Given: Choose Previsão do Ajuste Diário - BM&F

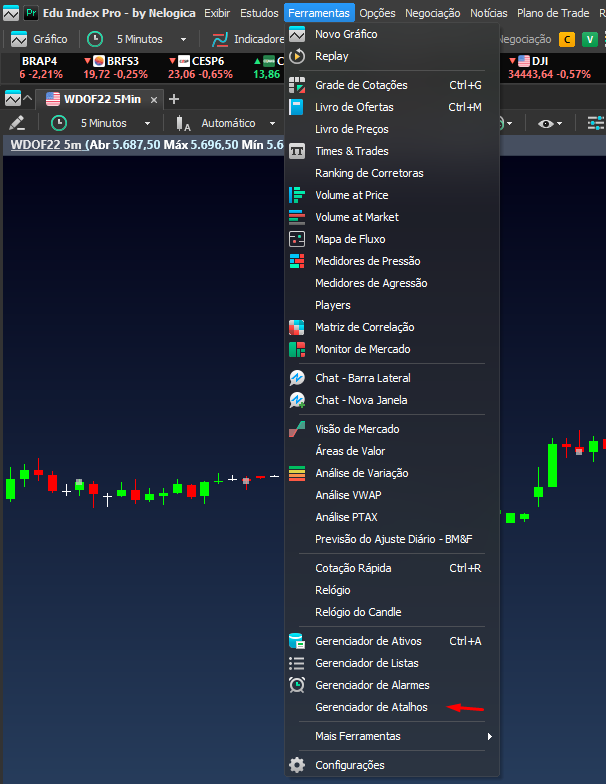Looking at the screenshot, I should (392, 539).
